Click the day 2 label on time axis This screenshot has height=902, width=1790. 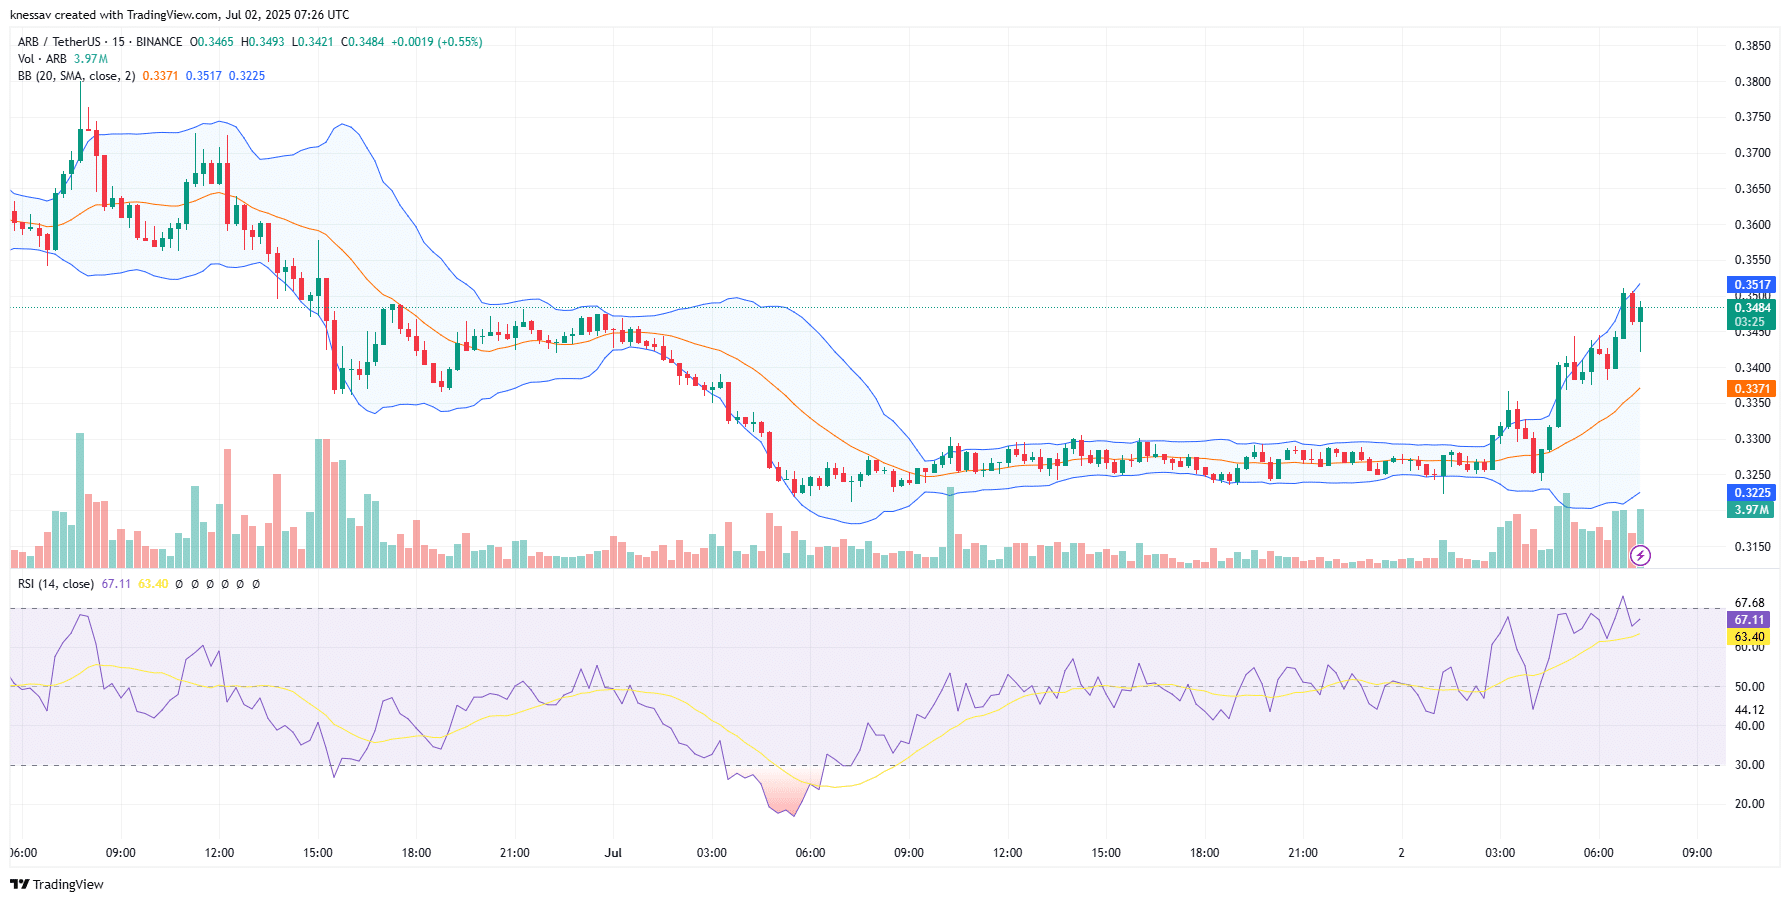[x=1401, y=853]
